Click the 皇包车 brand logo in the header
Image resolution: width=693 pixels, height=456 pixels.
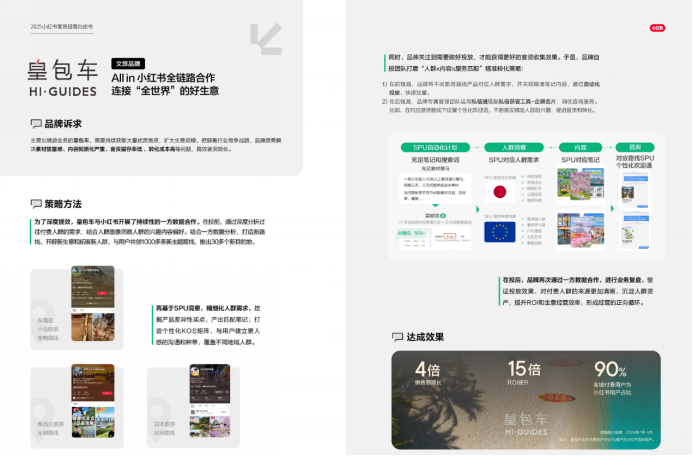pyautogui.click(x=62, y=78)
